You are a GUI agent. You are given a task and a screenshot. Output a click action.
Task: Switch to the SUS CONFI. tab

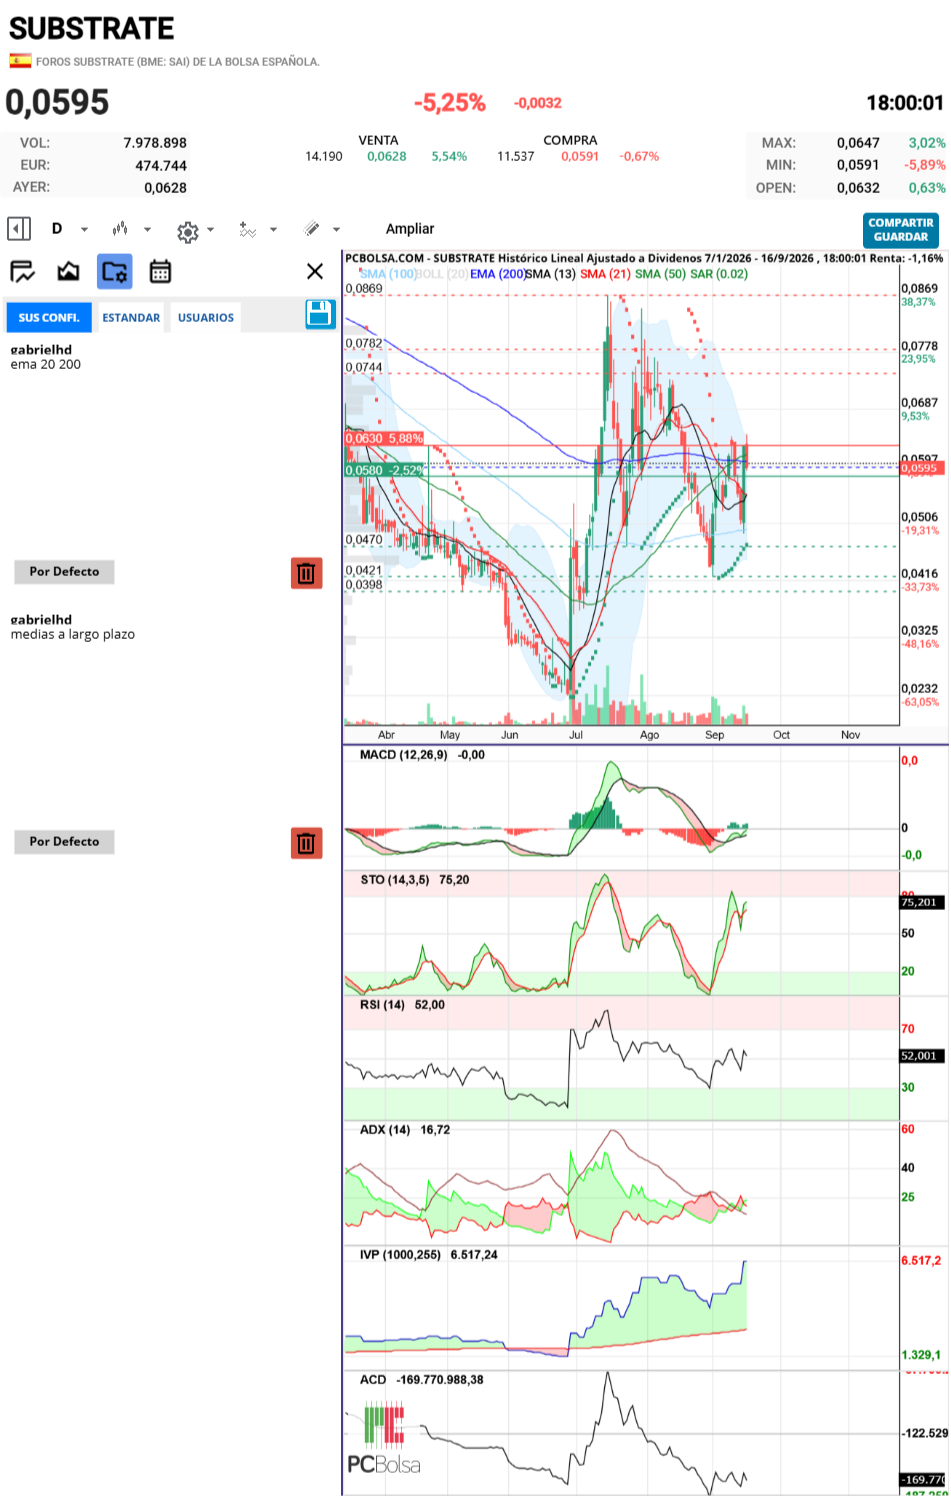(x=48, y=318)
